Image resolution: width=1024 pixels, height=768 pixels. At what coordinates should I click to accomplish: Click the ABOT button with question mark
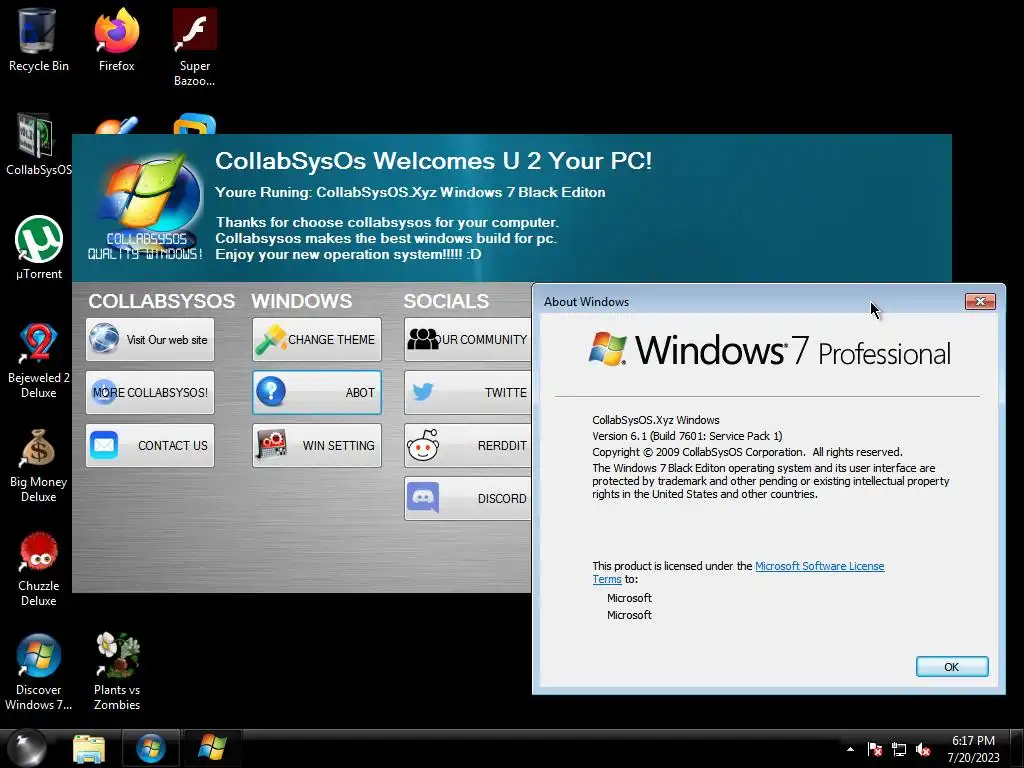point(317,392)
